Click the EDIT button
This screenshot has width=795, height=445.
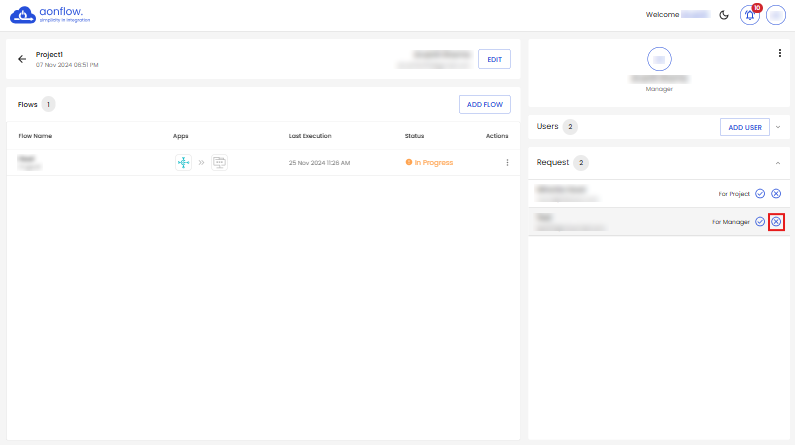point(494,60)
